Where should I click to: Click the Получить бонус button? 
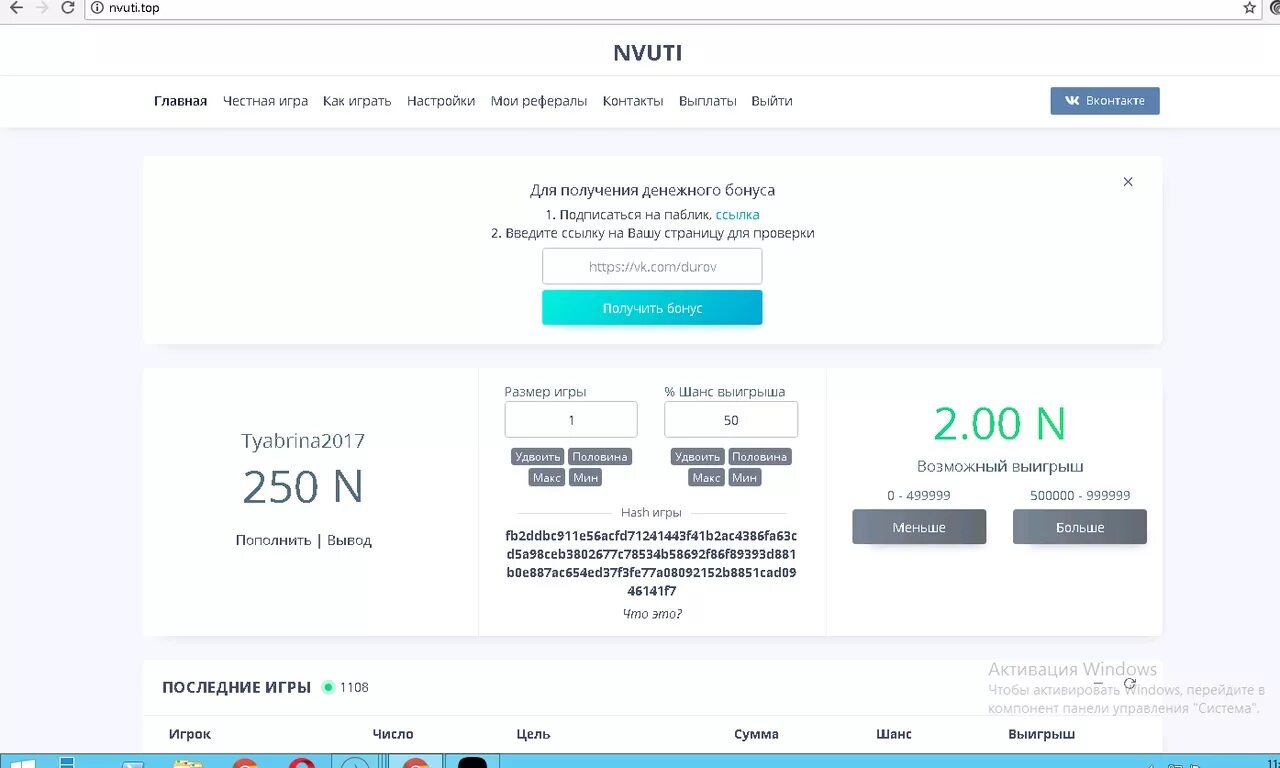(x=652, y=308)
